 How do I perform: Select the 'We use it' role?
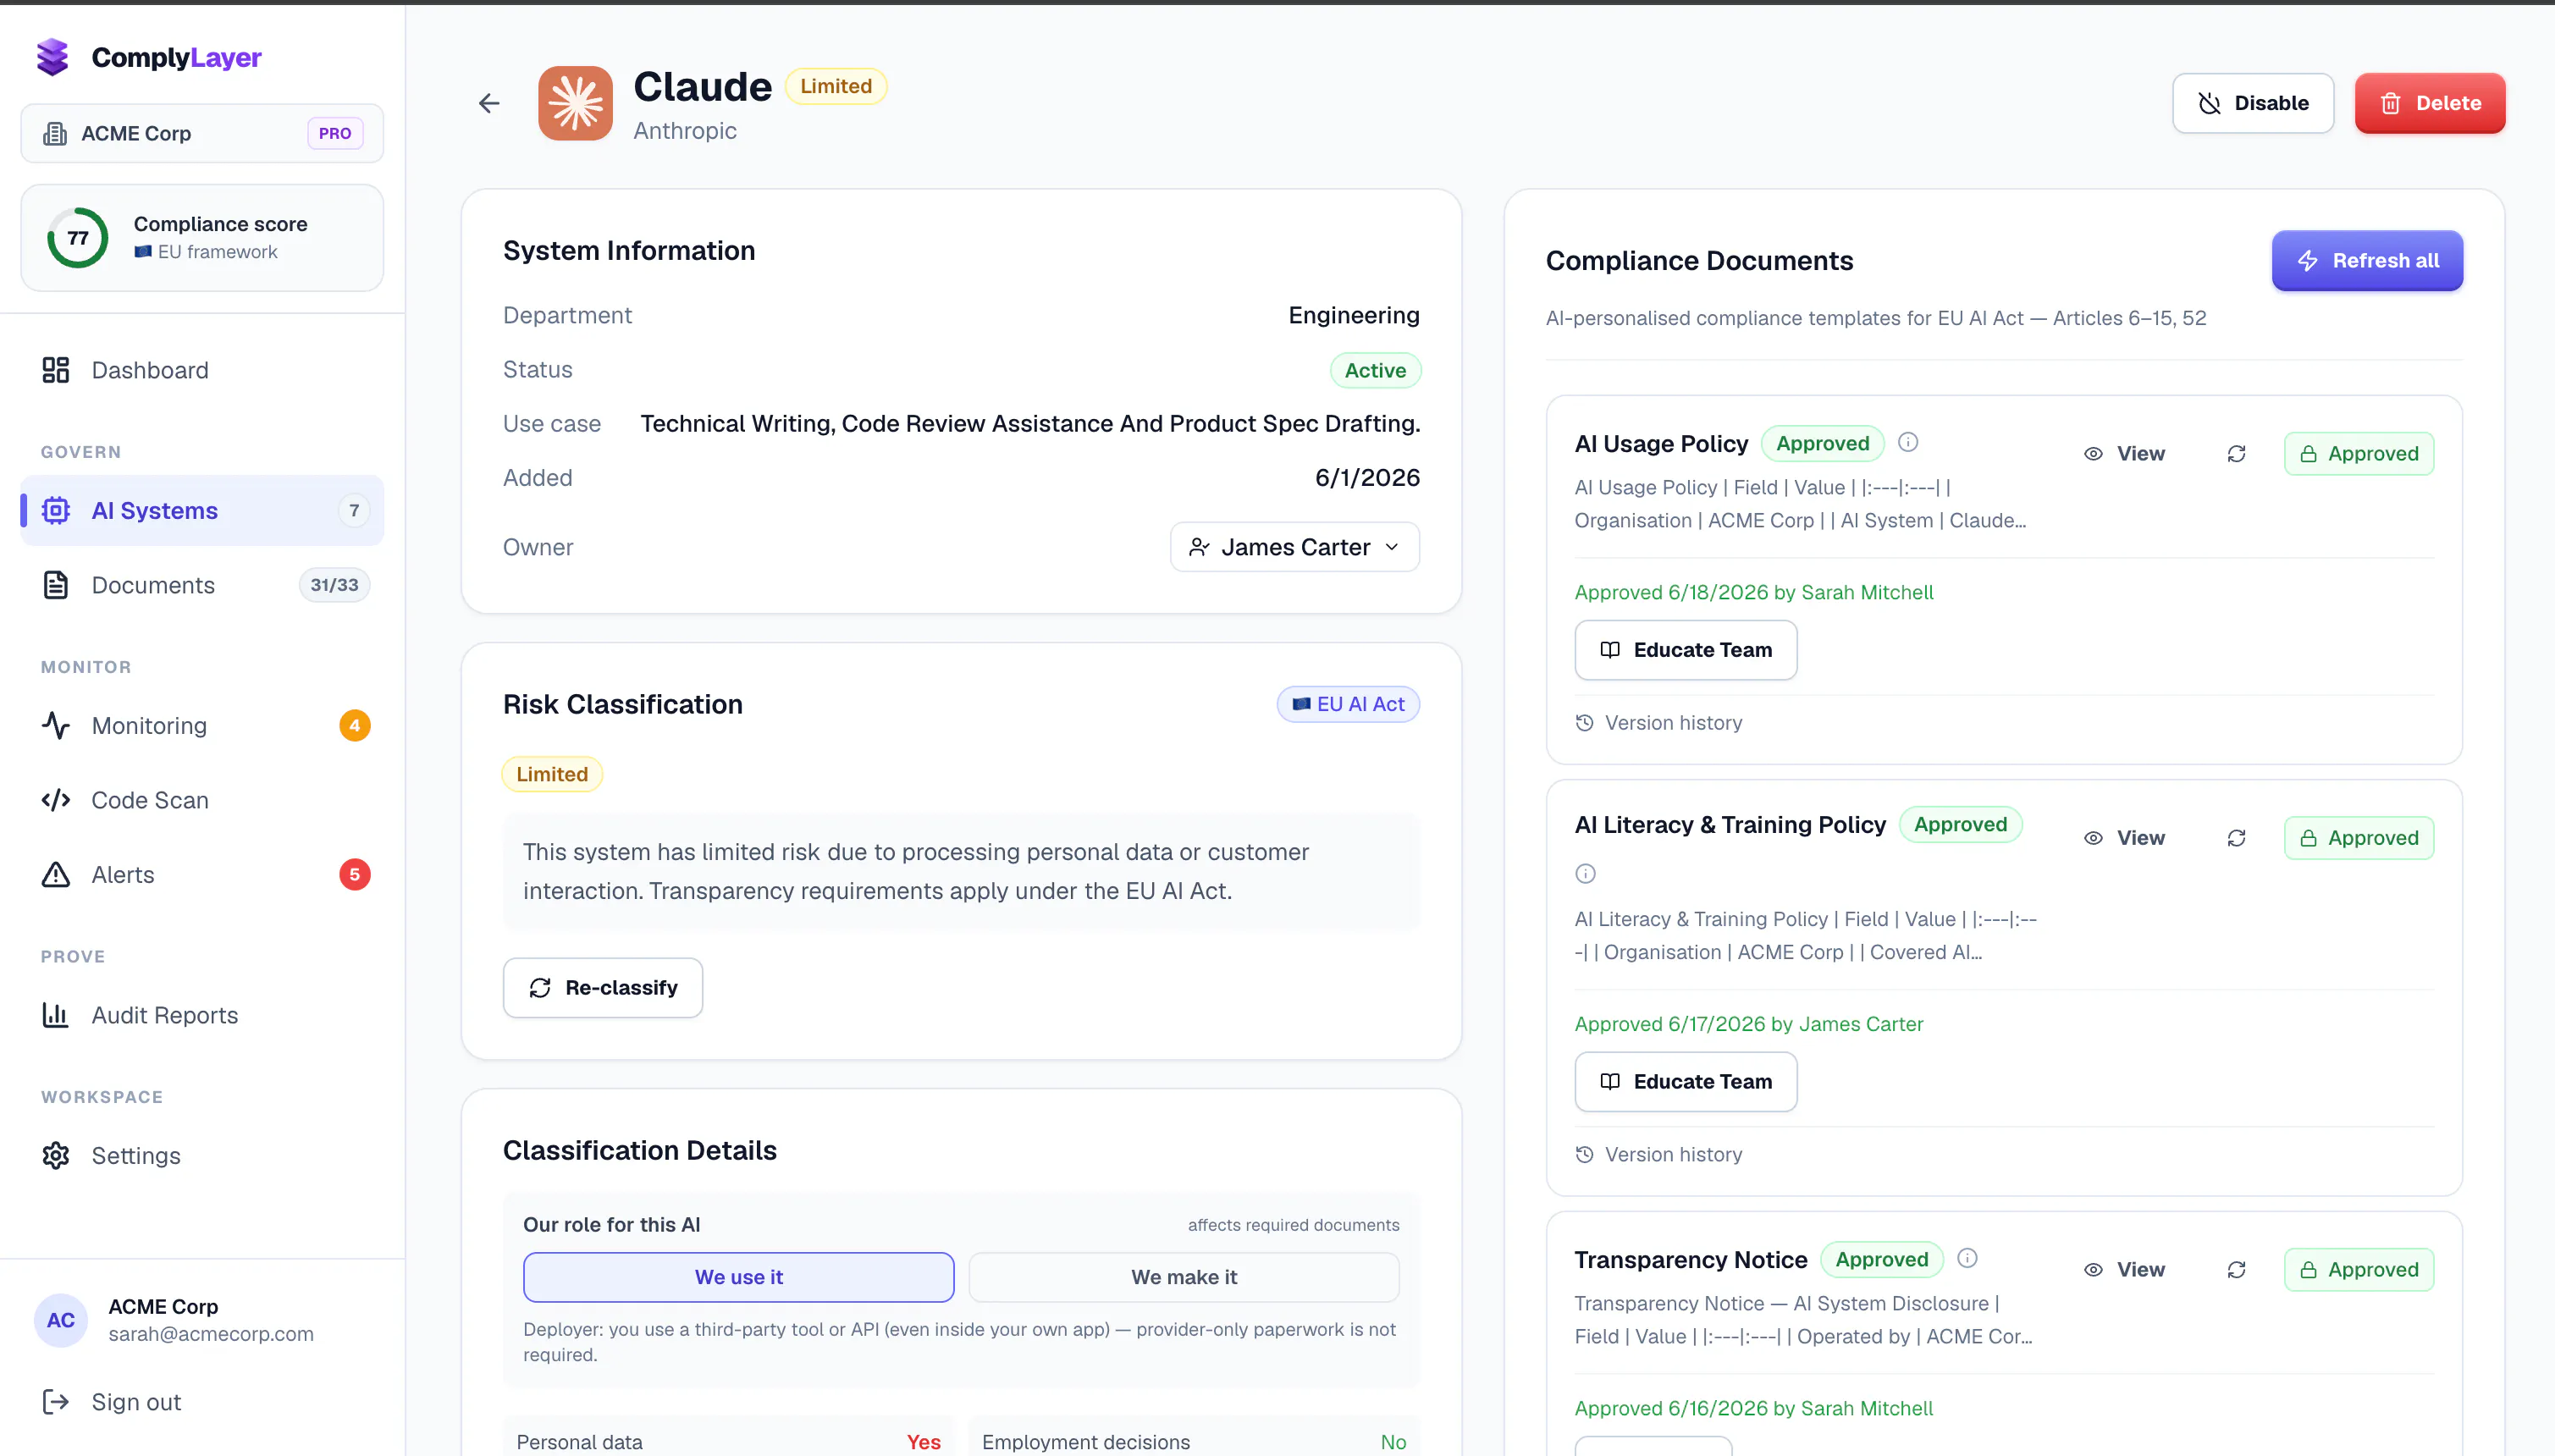tap(739, 1277)
